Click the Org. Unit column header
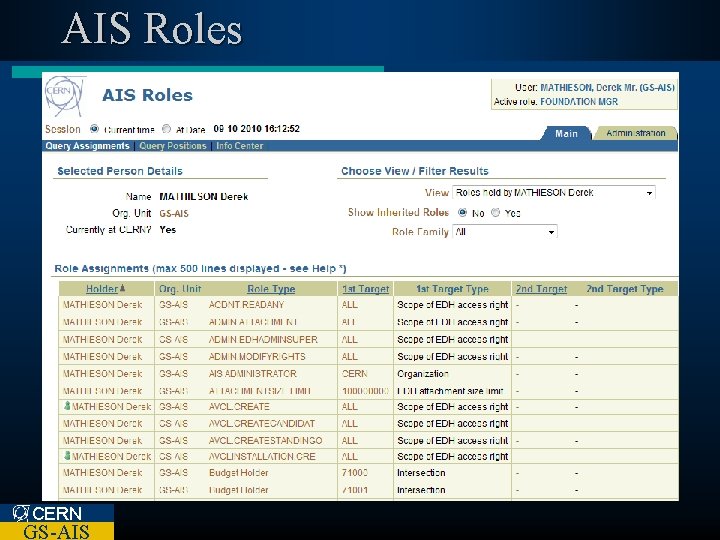Image resolution: width=720 pixels, height=540 pixels. [180, 289]
